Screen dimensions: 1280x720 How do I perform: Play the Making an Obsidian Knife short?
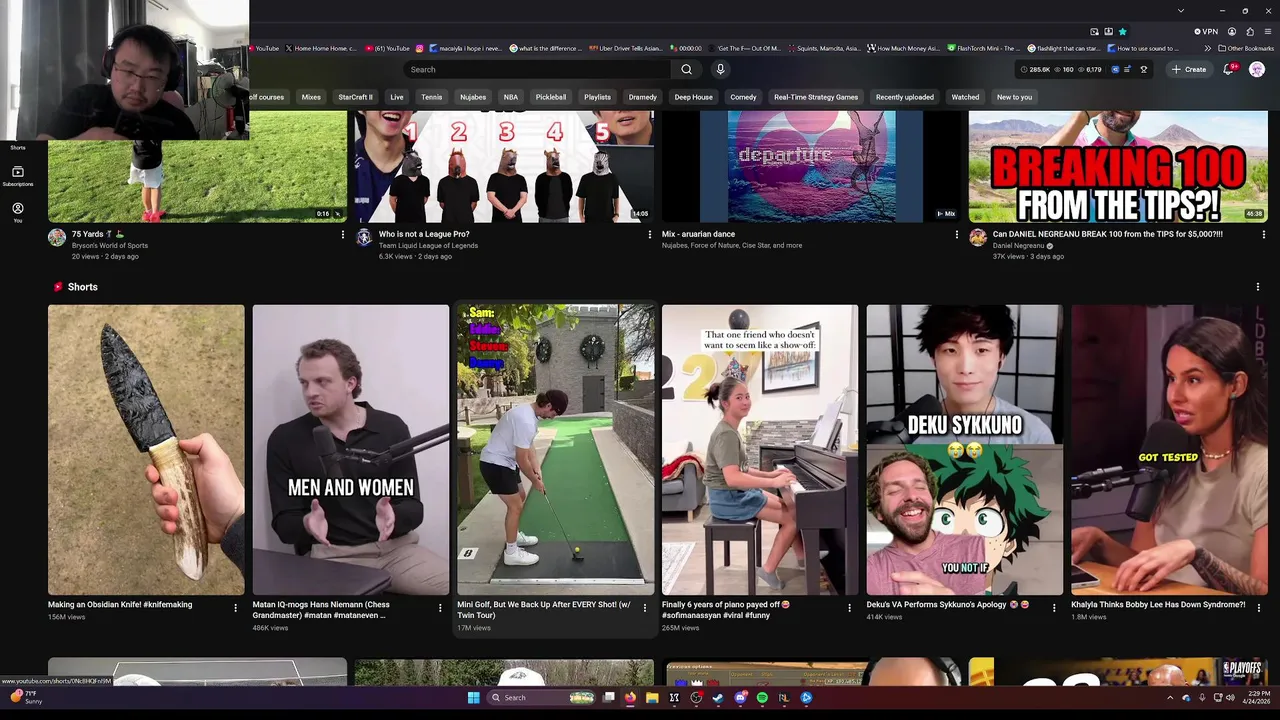point(146,450)
